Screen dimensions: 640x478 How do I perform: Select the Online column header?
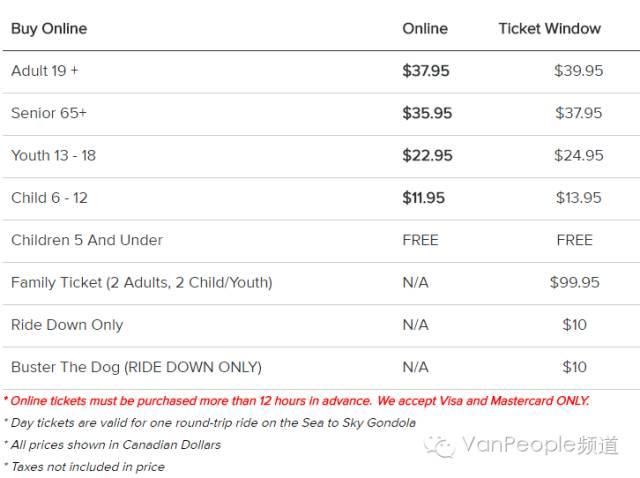coord(425,29)
